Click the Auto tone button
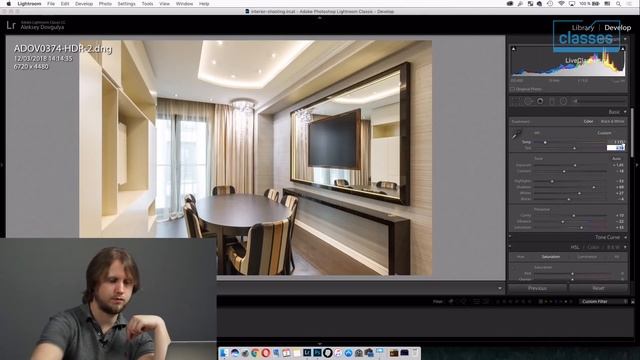This screenshot has width=640, height=360. (x=617, y=158)
